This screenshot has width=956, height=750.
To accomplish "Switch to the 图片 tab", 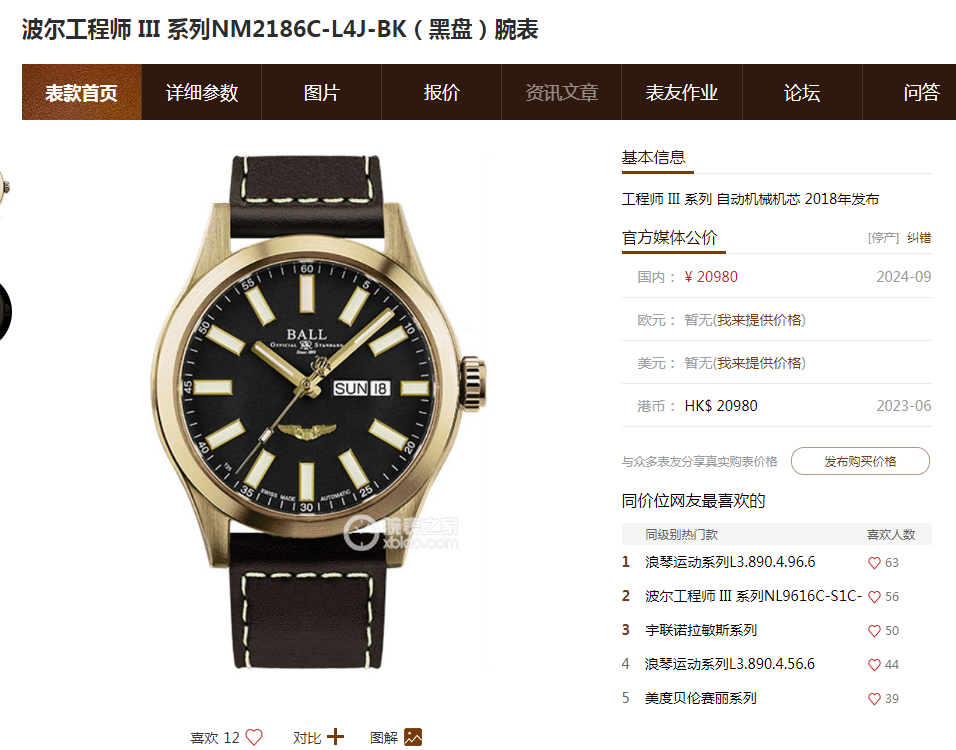I will pyautogui.click(x=322, y=92).
